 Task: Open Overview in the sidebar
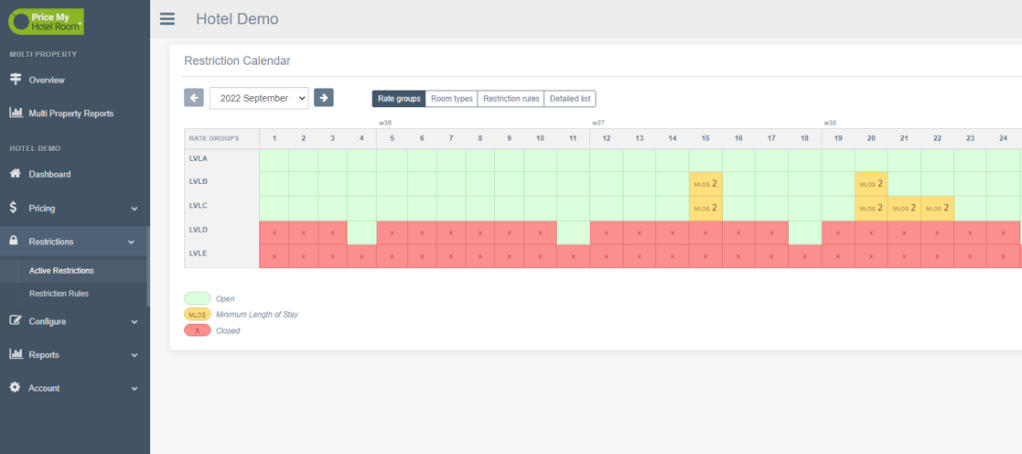click(x=46, y=79)
